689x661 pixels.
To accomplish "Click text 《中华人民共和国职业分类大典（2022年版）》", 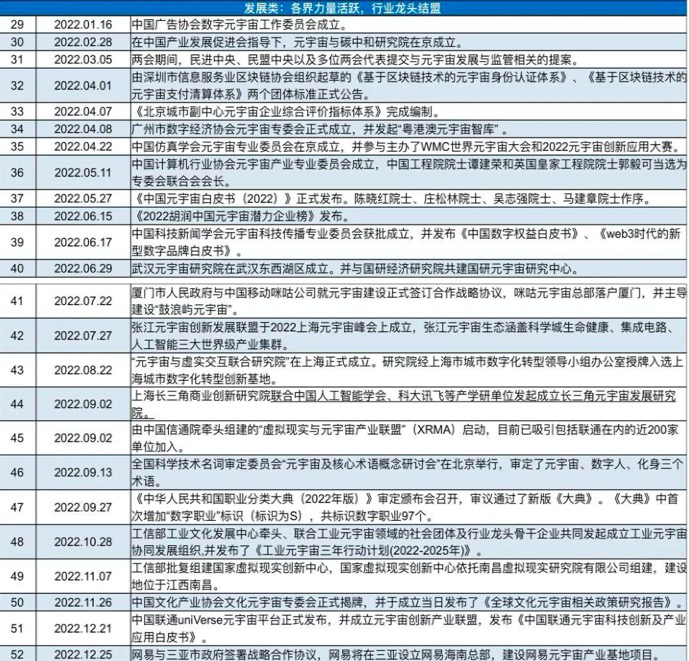I will (253, 499).
